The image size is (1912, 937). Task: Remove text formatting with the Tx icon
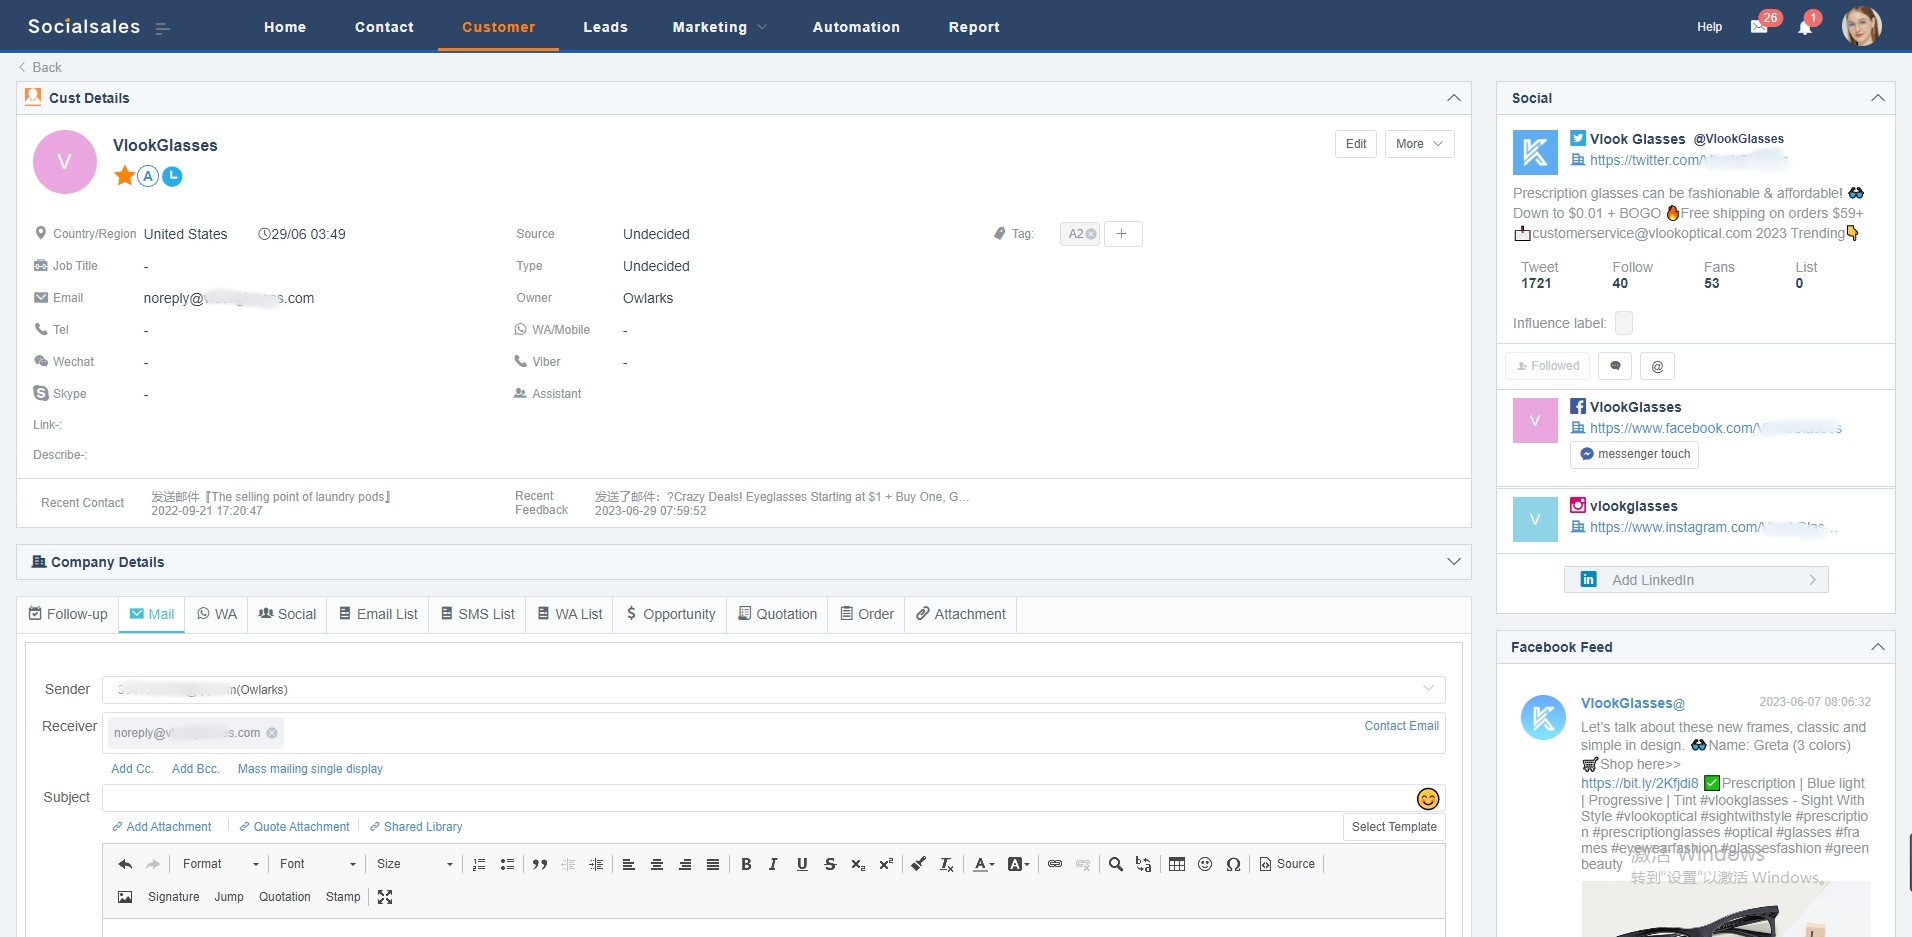click(x=947, y=864)
